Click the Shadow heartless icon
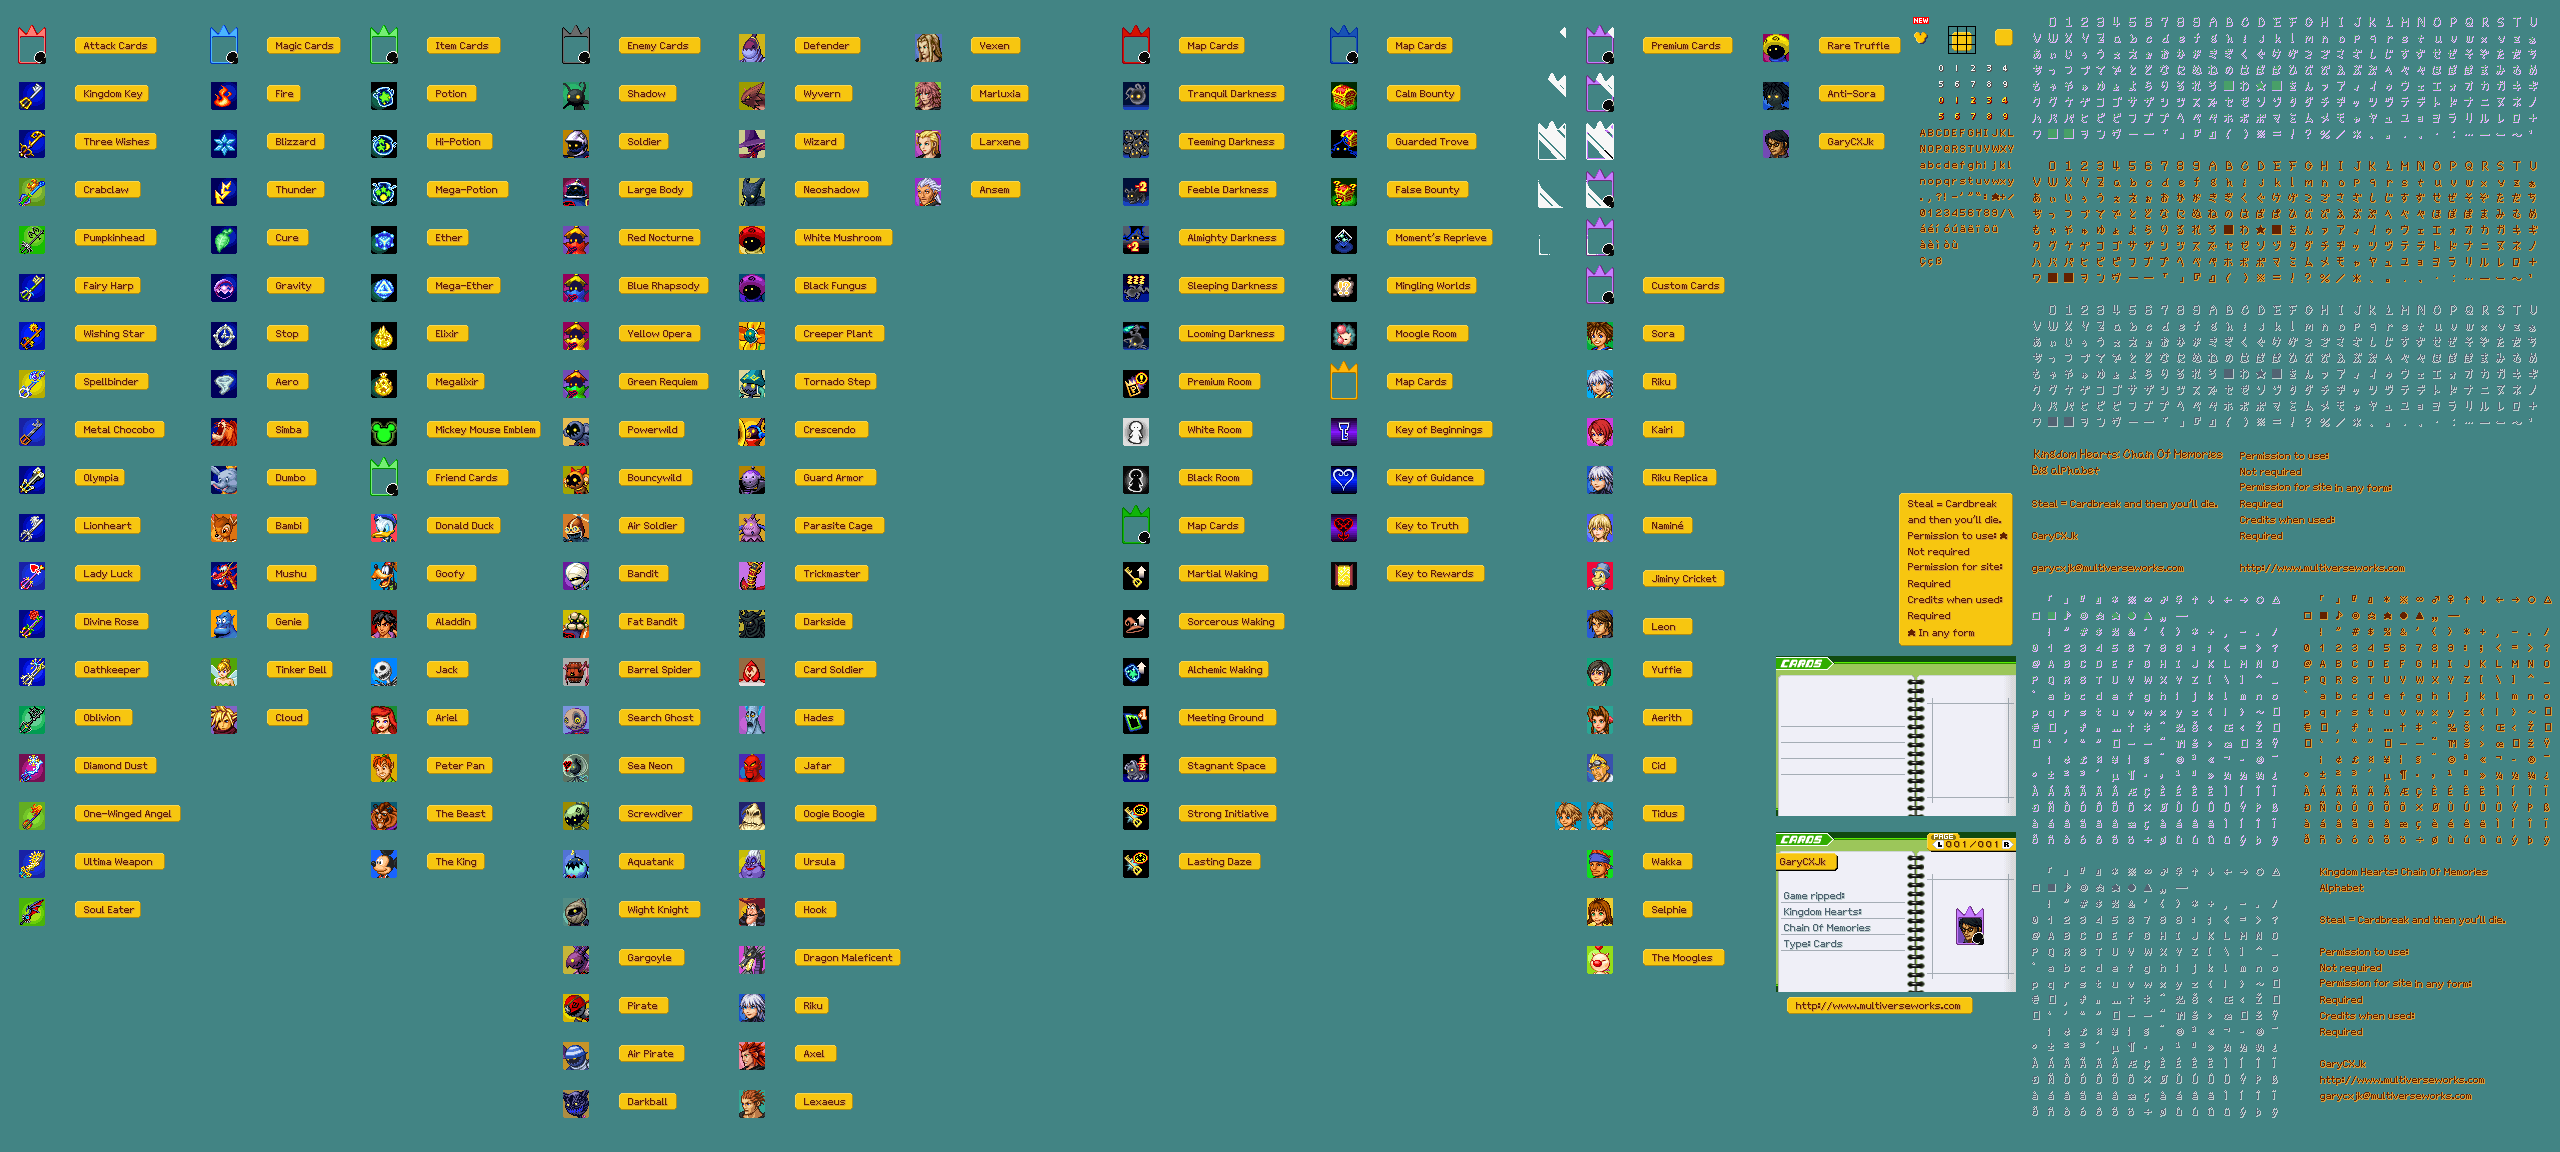 [x=576, y=95]
